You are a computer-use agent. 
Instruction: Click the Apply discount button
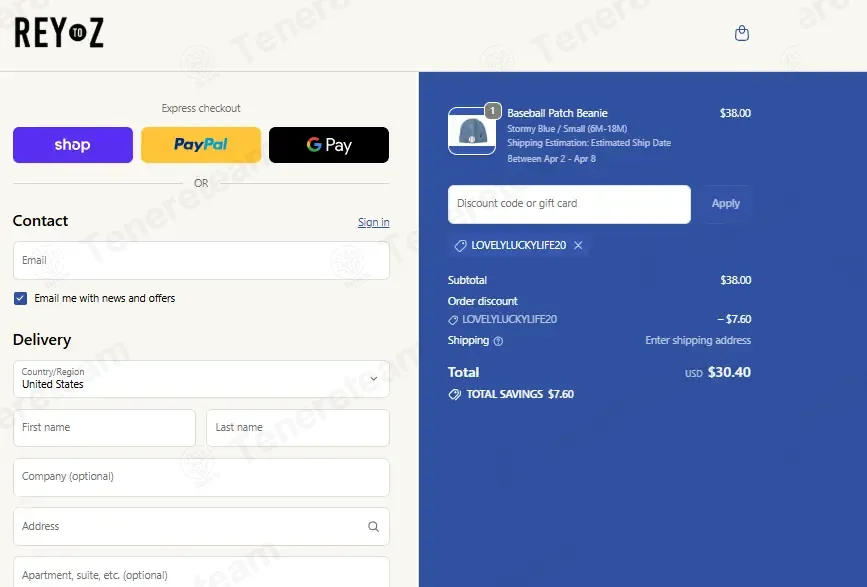tap(725, 203)
